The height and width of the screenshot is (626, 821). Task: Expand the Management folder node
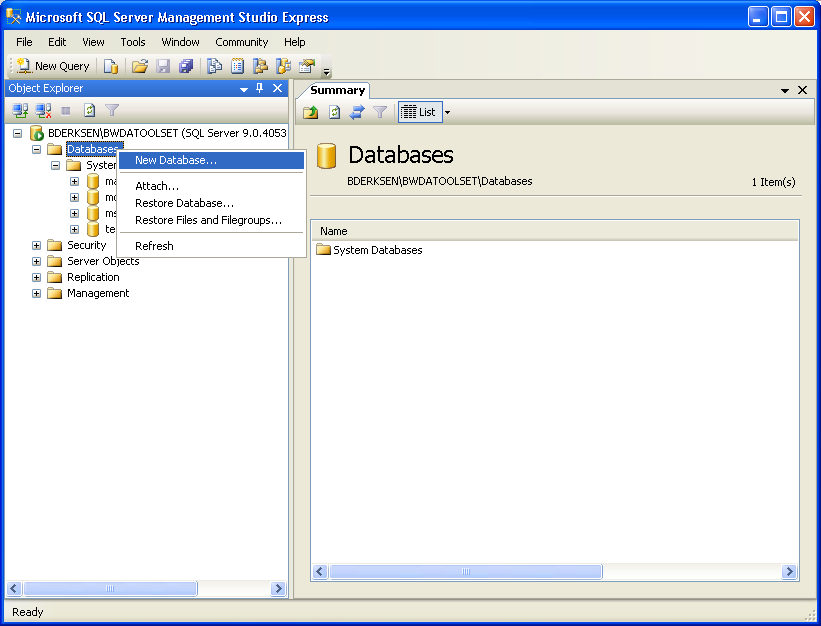37,293
